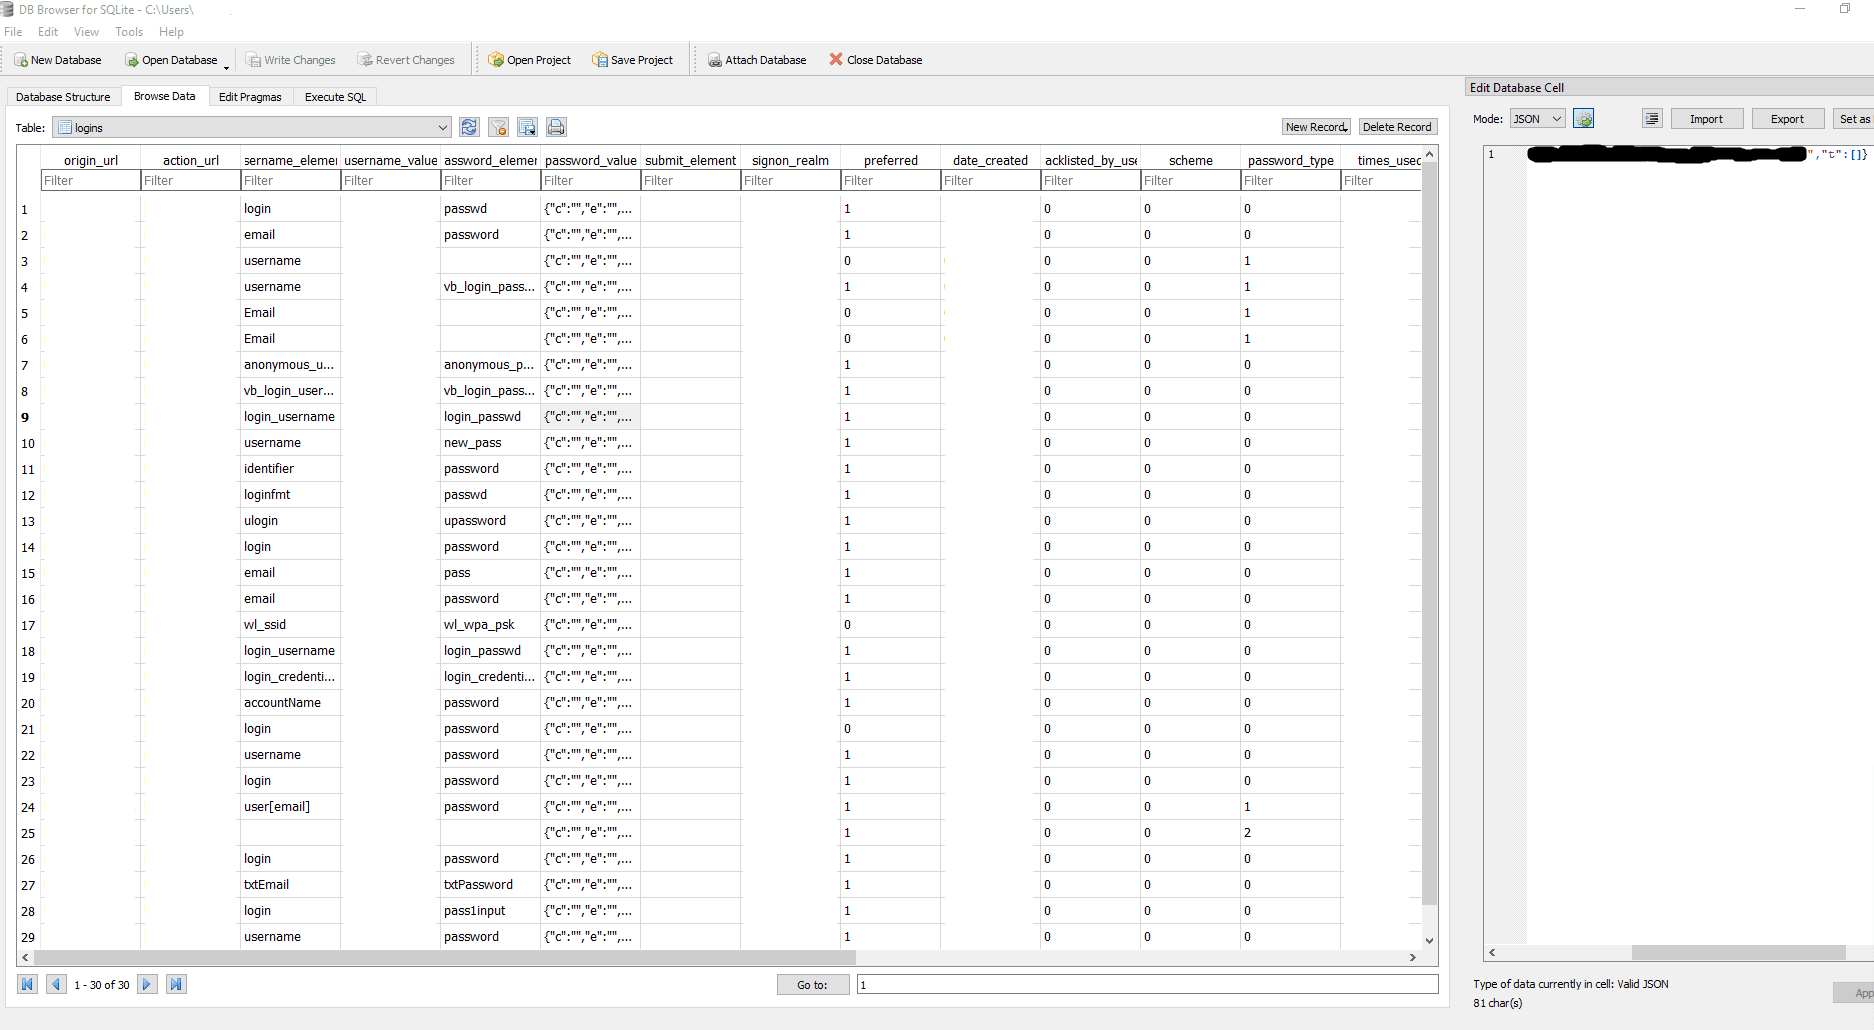
Task: Click the Go to row input field
Action: (x=1146, y=985)
